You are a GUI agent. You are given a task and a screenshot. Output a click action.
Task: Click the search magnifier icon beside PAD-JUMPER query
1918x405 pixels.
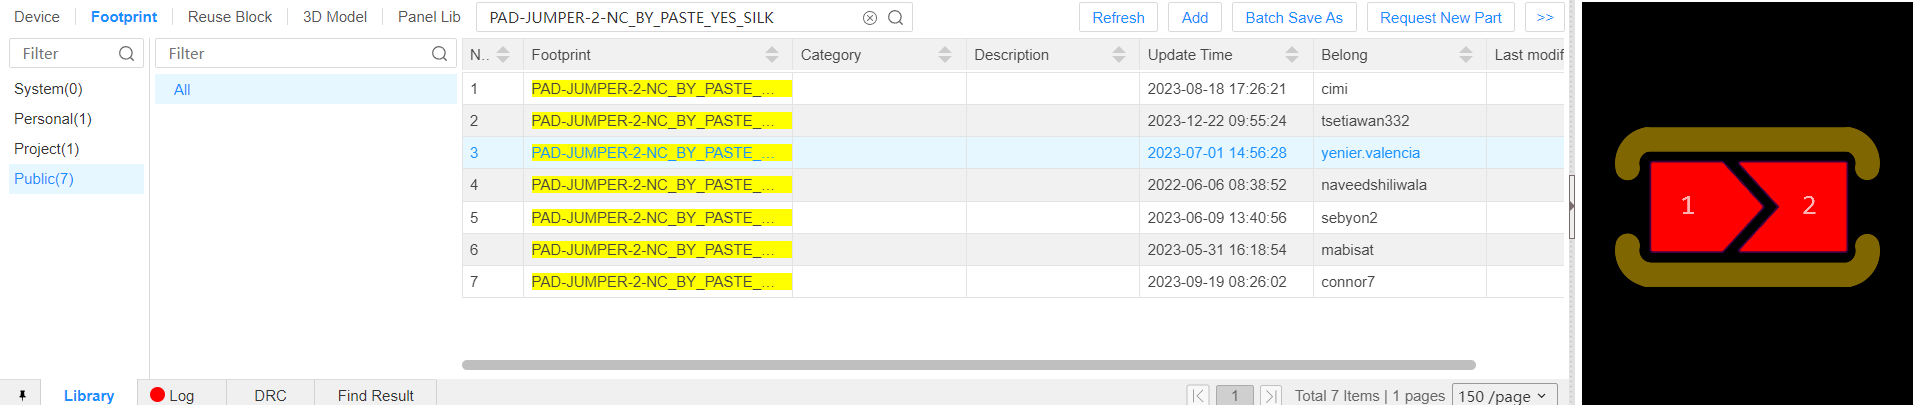pyautogui.click(x=896, y=18)
